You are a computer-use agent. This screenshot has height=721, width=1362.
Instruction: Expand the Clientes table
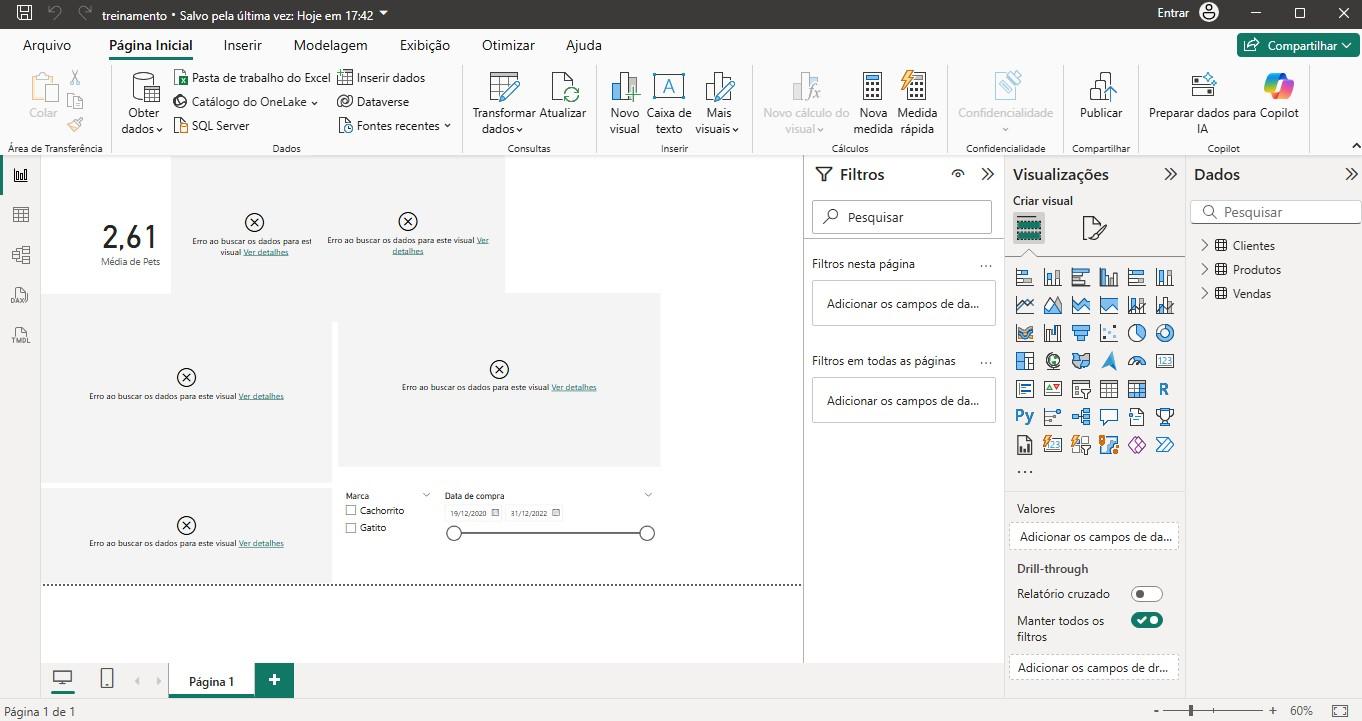[1204, 245]
